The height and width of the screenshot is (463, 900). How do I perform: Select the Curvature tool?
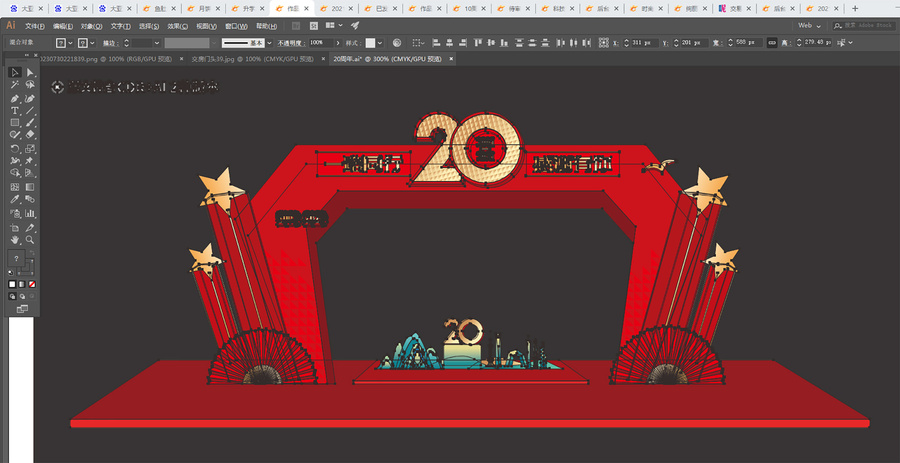click(x=30, y=99)
